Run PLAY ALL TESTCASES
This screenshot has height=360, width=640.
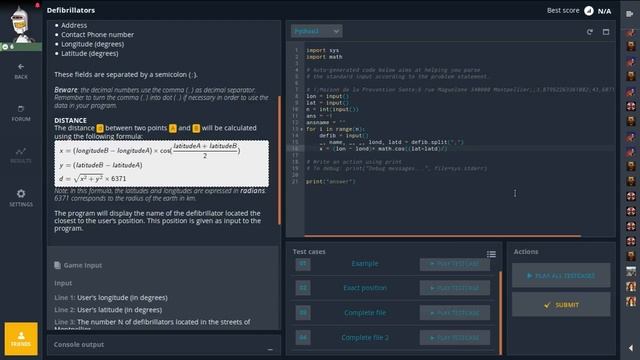pyautogui.click(x=561, y=276)
